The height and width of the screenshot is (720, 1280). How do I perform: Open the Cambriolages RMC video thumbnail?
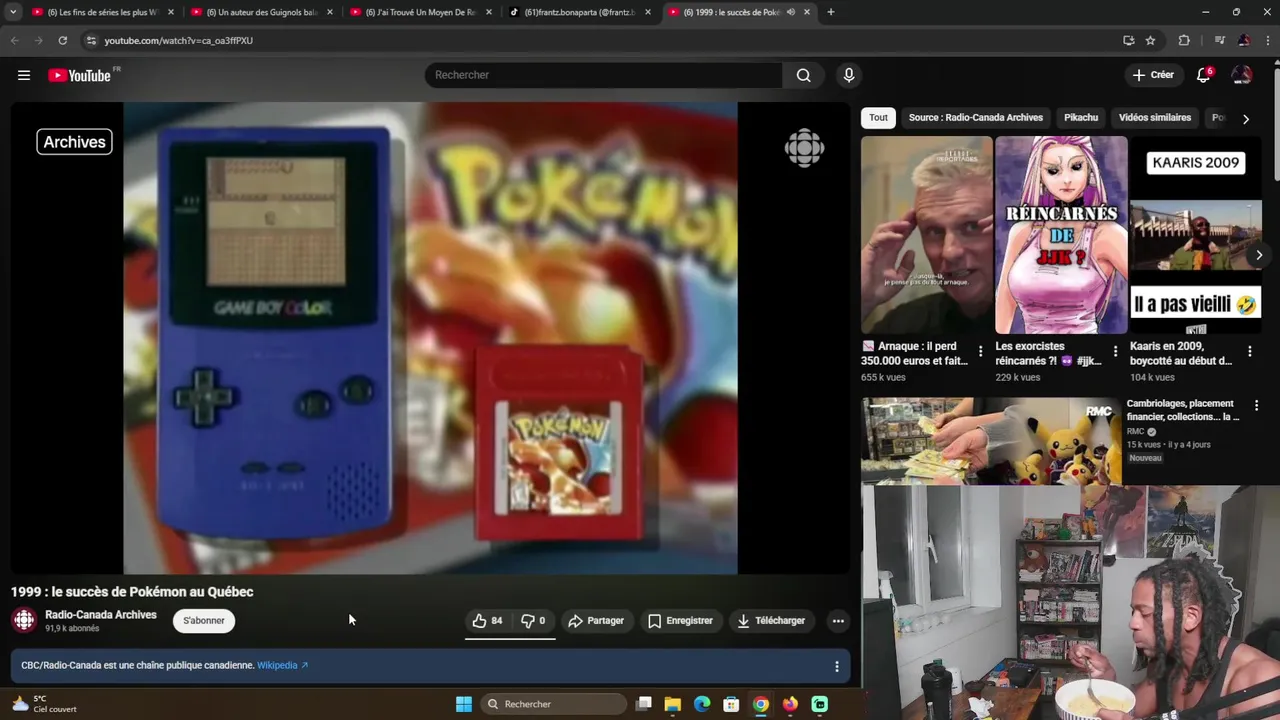click(991, 441)
